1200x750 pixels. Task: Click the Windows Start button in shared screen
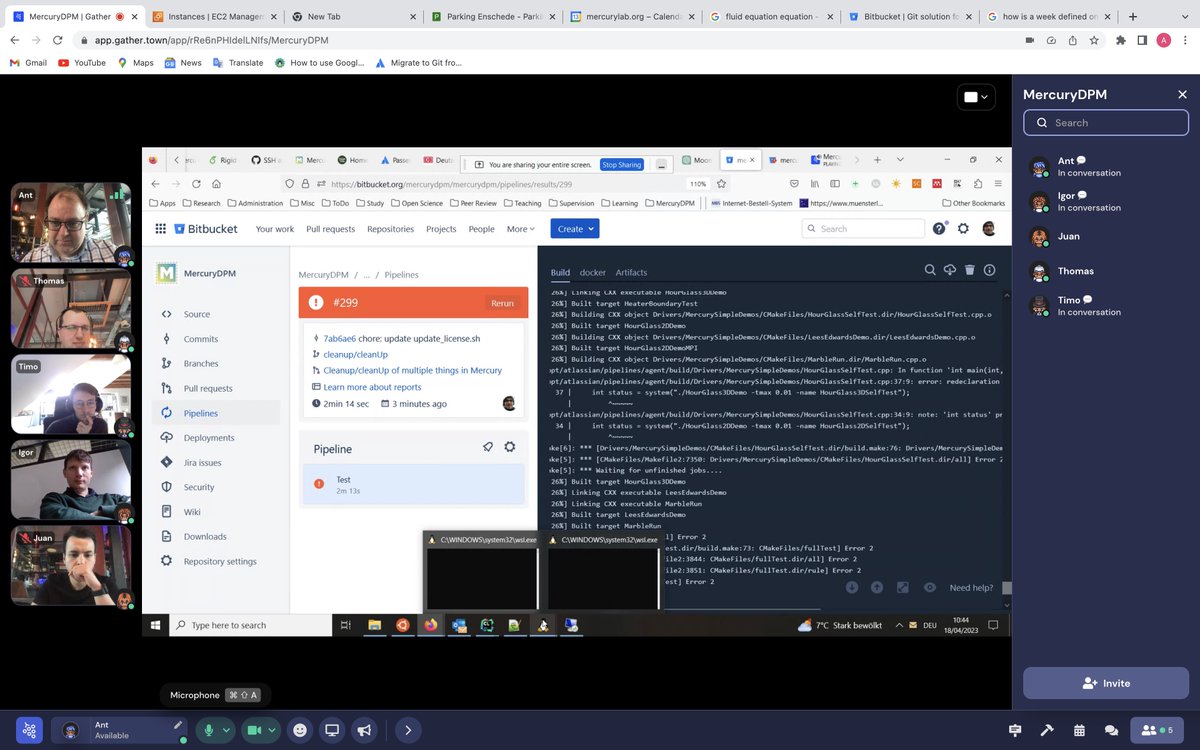156,625
